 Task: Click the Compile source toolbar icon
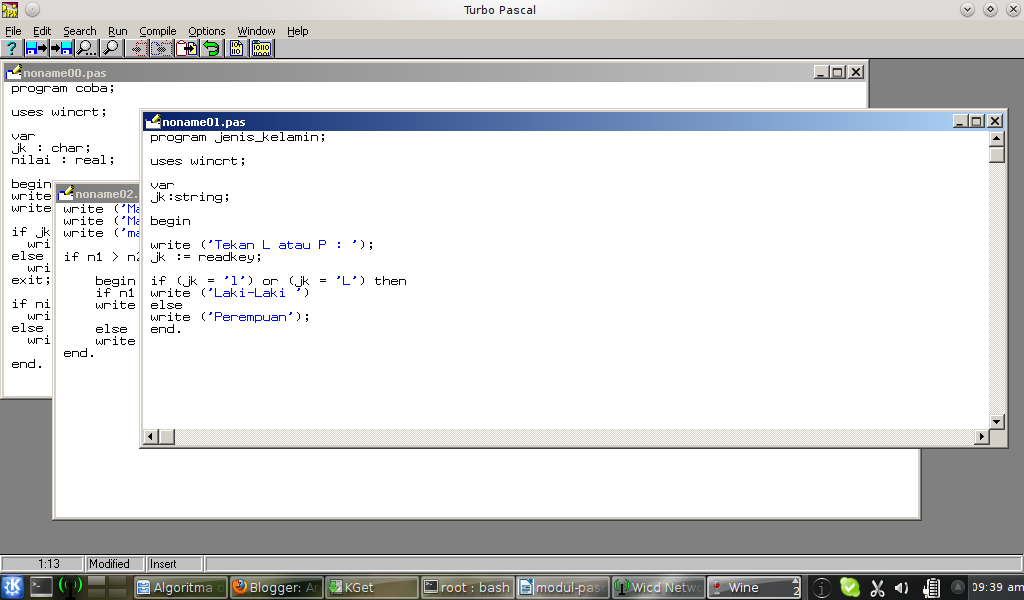[236, 48]
